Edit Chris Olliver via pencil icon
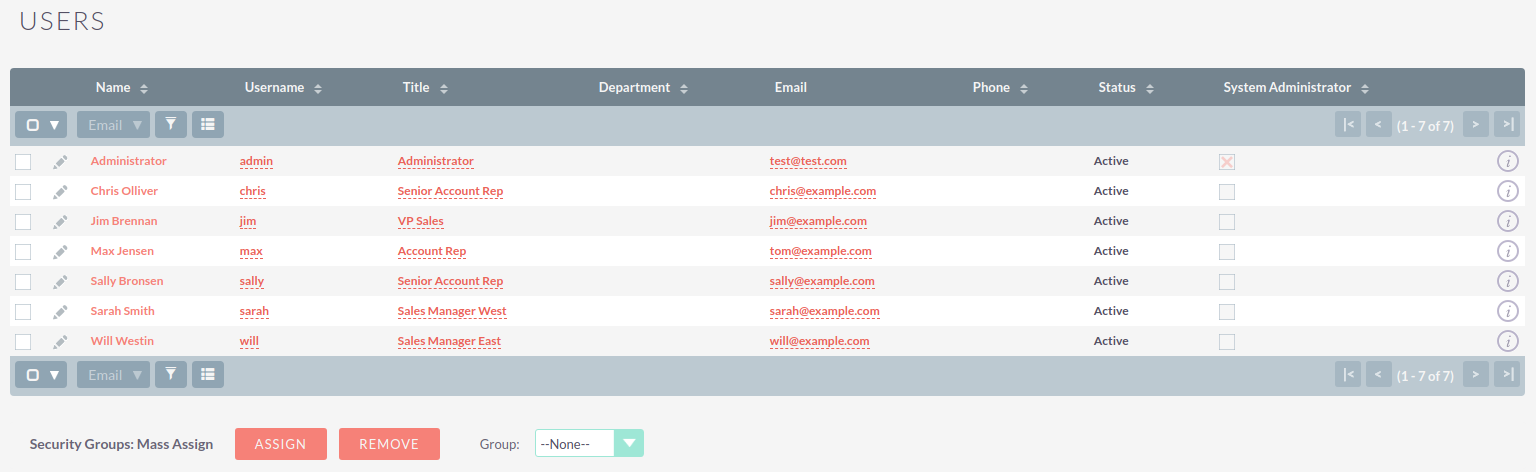The height and width of the screenshot is (472, 1536). coord(61,192)
